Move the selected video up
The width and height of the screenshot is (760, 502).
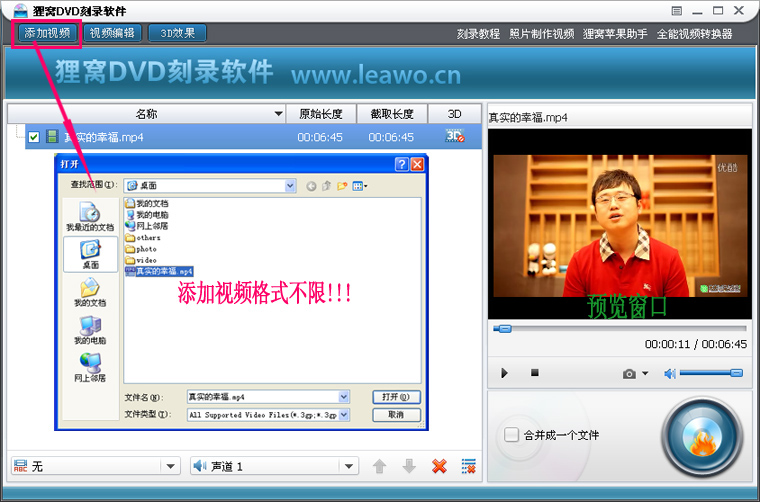(x=380, y=466)
